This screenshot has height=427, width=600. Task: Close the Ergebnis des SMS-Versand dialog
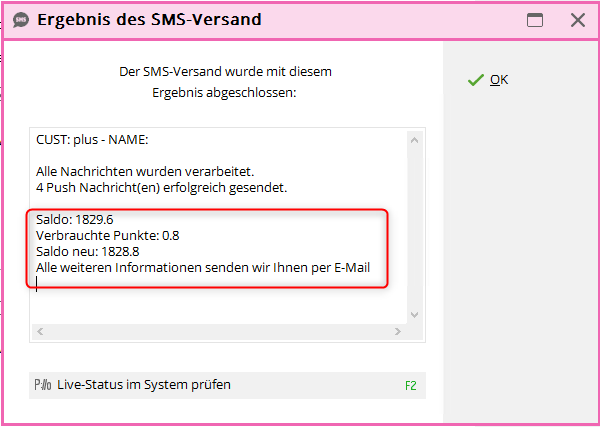pyautogui.click(x=577, y=20)
